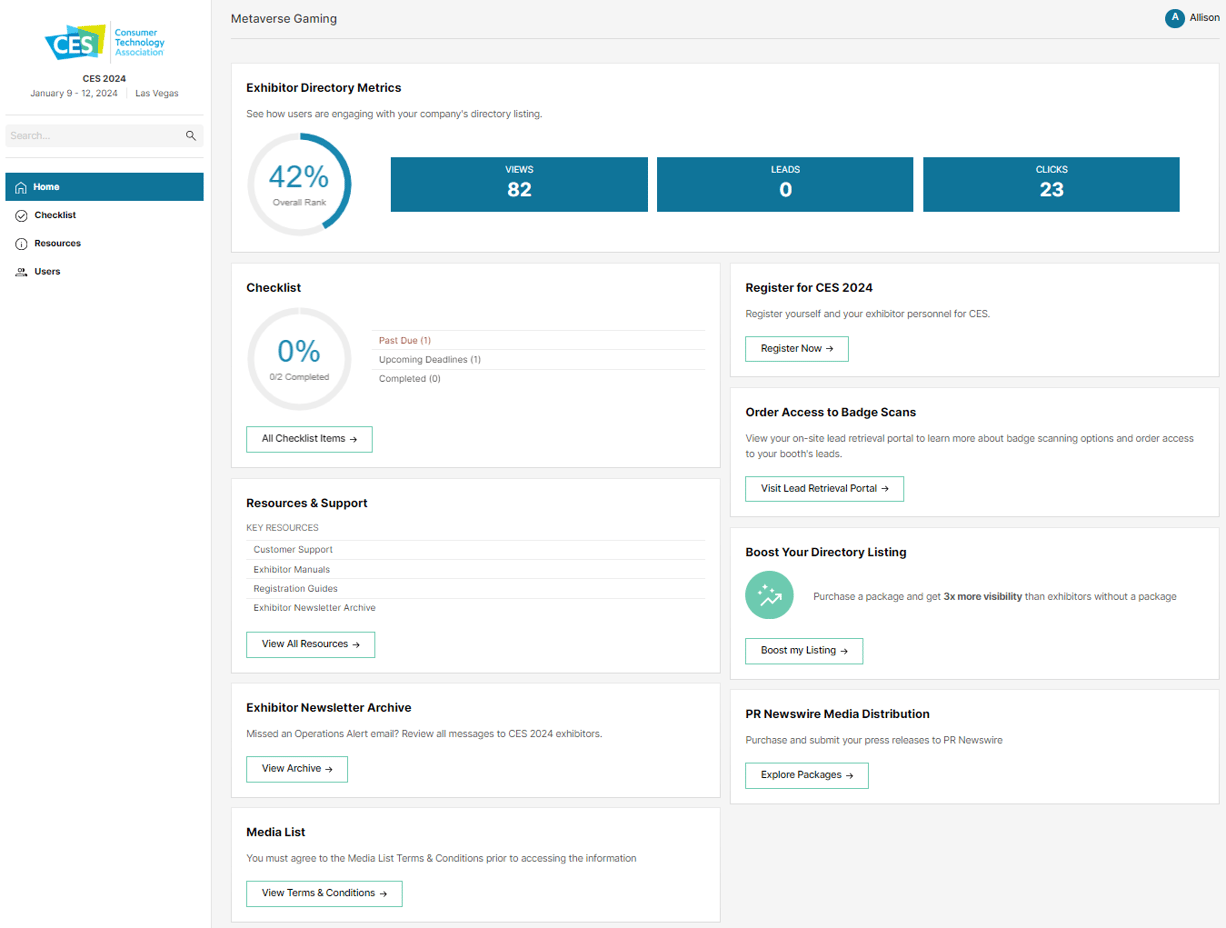Image resolution: width=1226 pixels, height=928 pixels.
Task: Click the Checklist checkmark icon in sidebar
Action: [x=21, y=216]
